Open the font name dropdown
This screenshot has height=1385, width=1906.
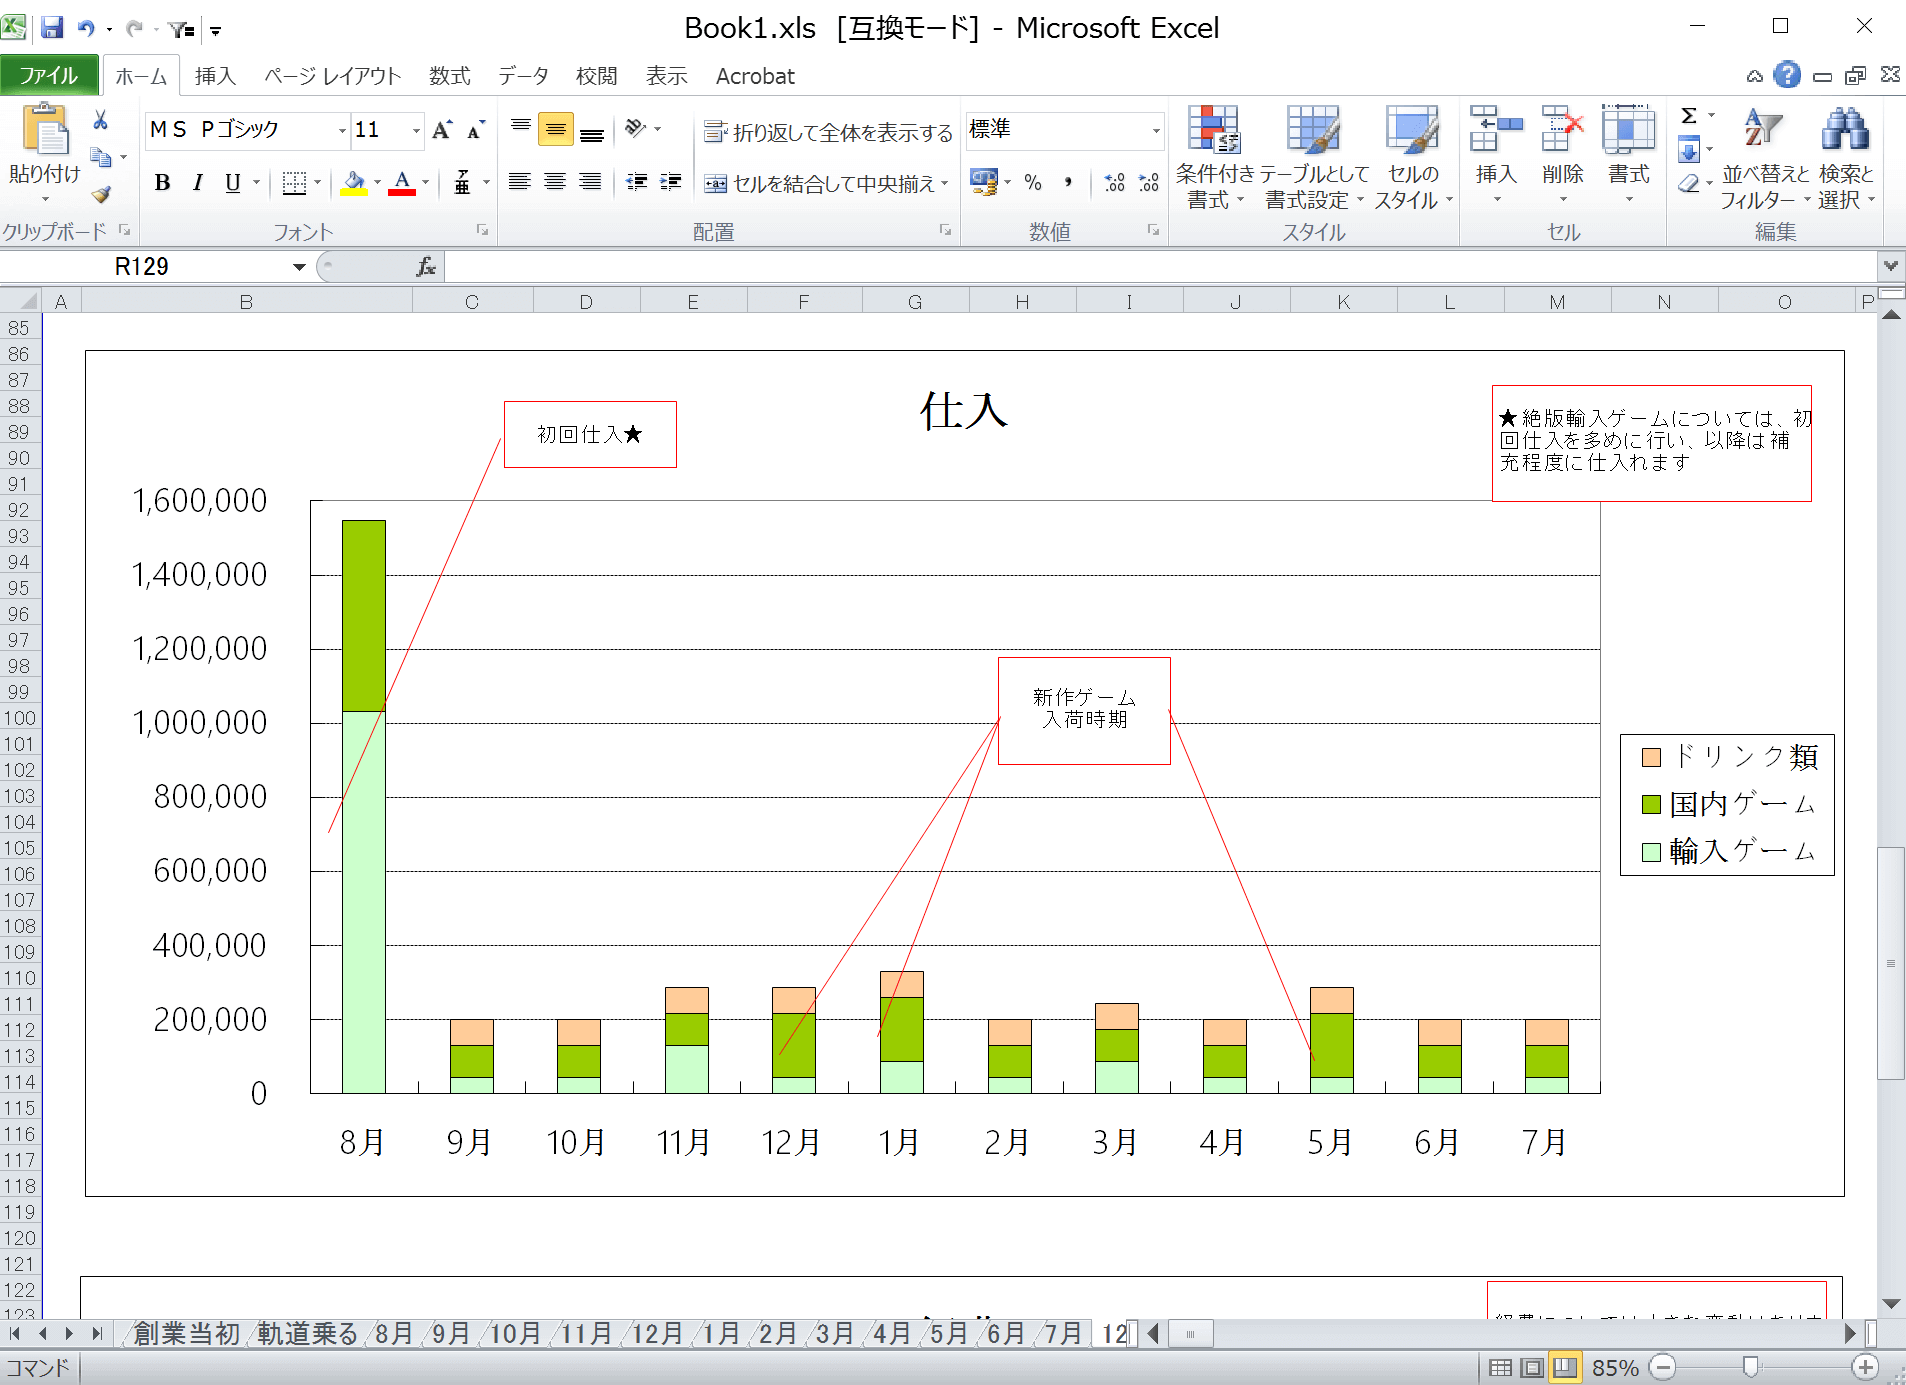coord(341,131)
